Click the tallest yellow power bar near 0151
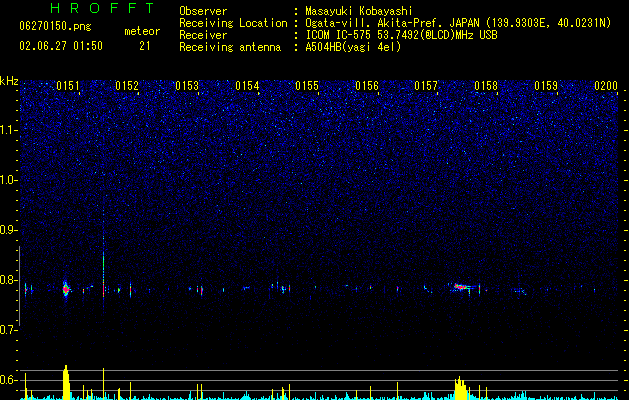 click(x=66, y=382)
